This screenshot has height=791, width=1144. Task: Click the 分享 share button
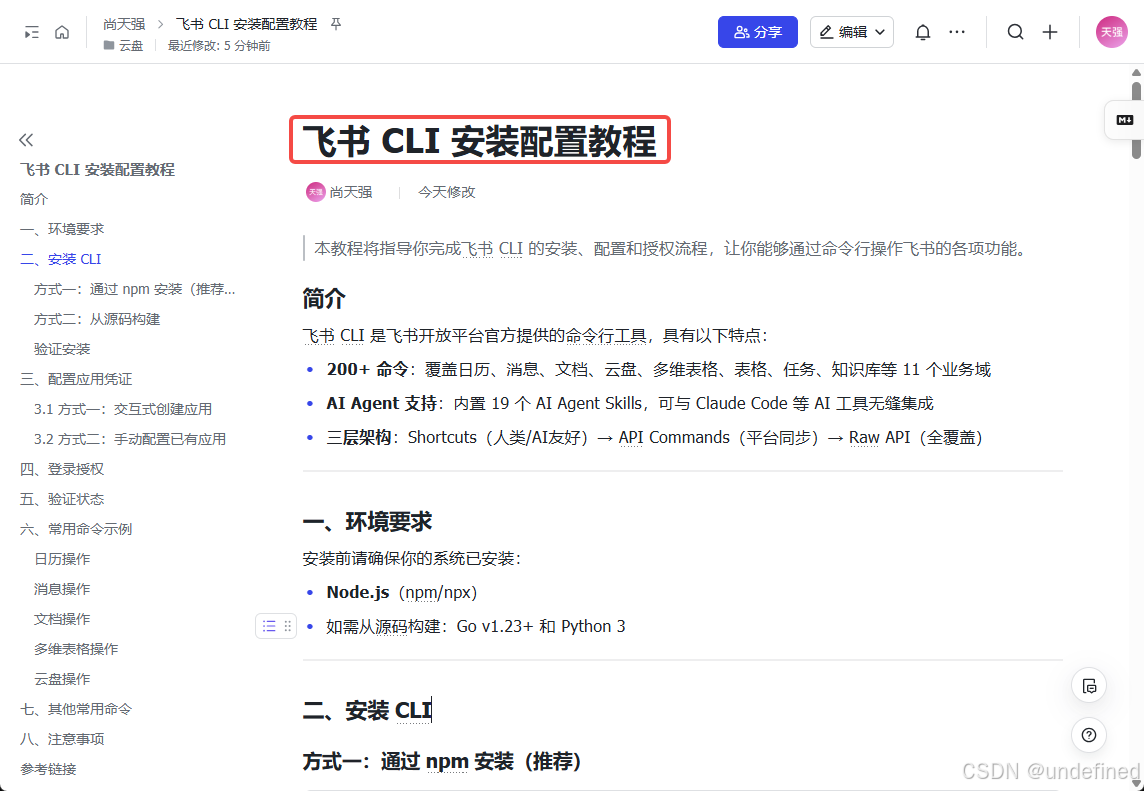[x=757, y=32]
